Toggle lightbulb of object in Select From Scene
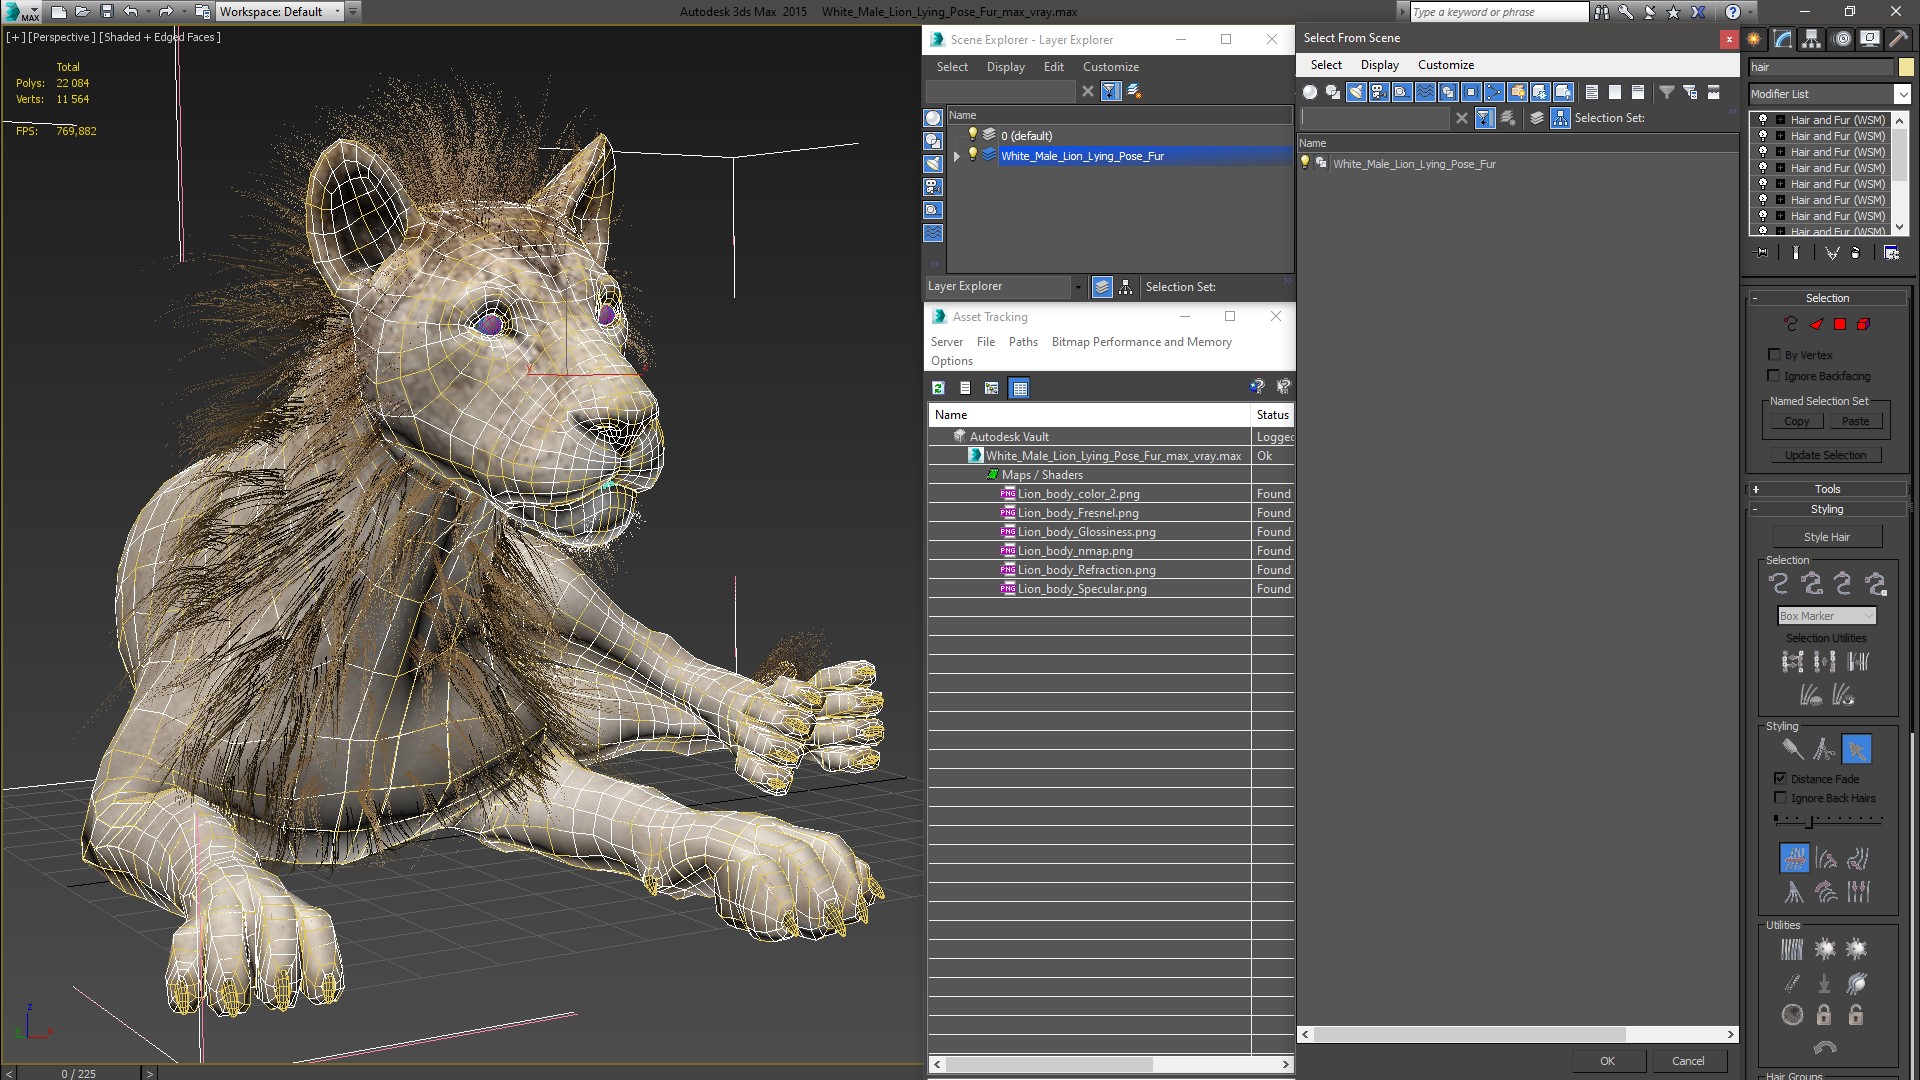 click(x=1305, y=163)
